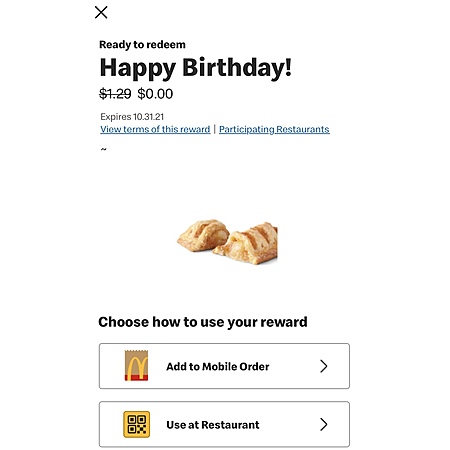This screenshot has height=450, width=450.
Task: Click the yellow QR code icon
Action: [x=137, y=424]
